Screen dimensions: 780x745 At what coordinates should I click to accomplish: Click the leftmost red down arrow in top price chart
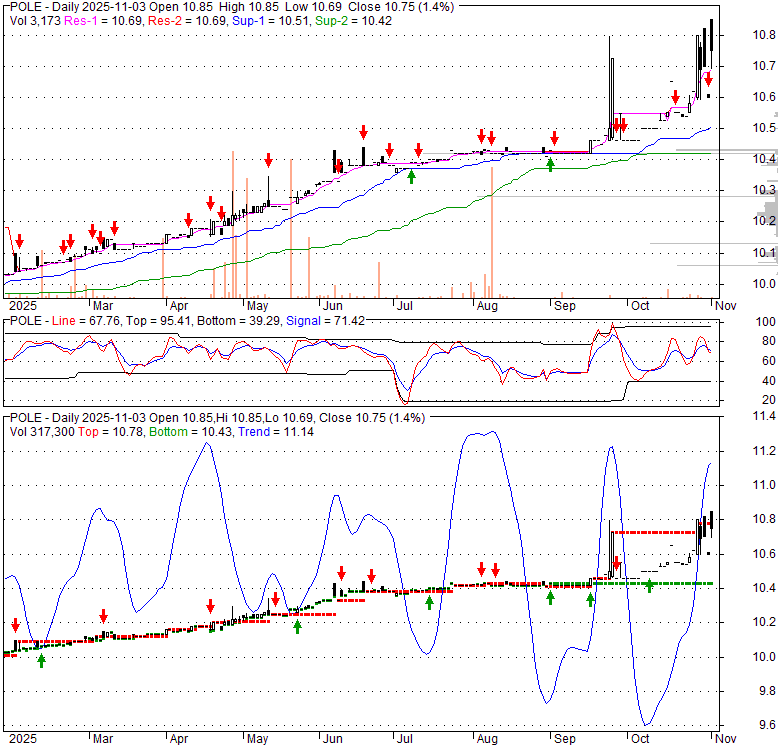(x=18, y=240)
